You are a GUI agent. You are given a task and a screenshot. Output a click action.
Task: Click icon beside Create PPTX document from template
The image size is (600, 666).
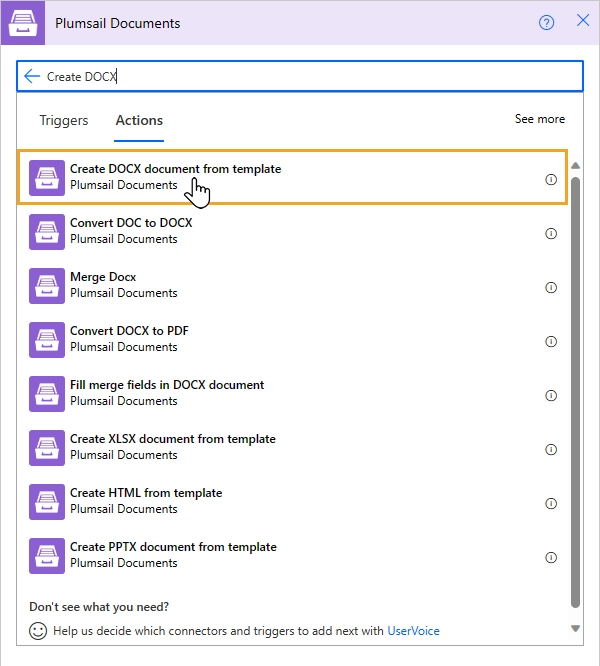(x=47, y=555)
